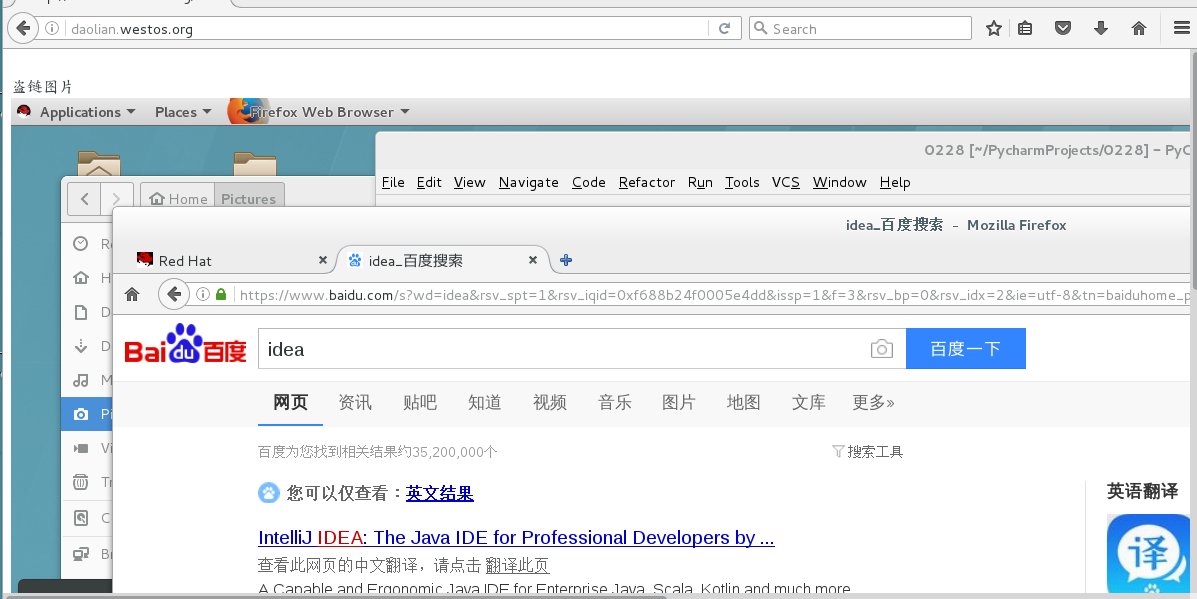The image size is (1197, 599).
Task: Select the 地图 tab
Action: click(744, 402)
